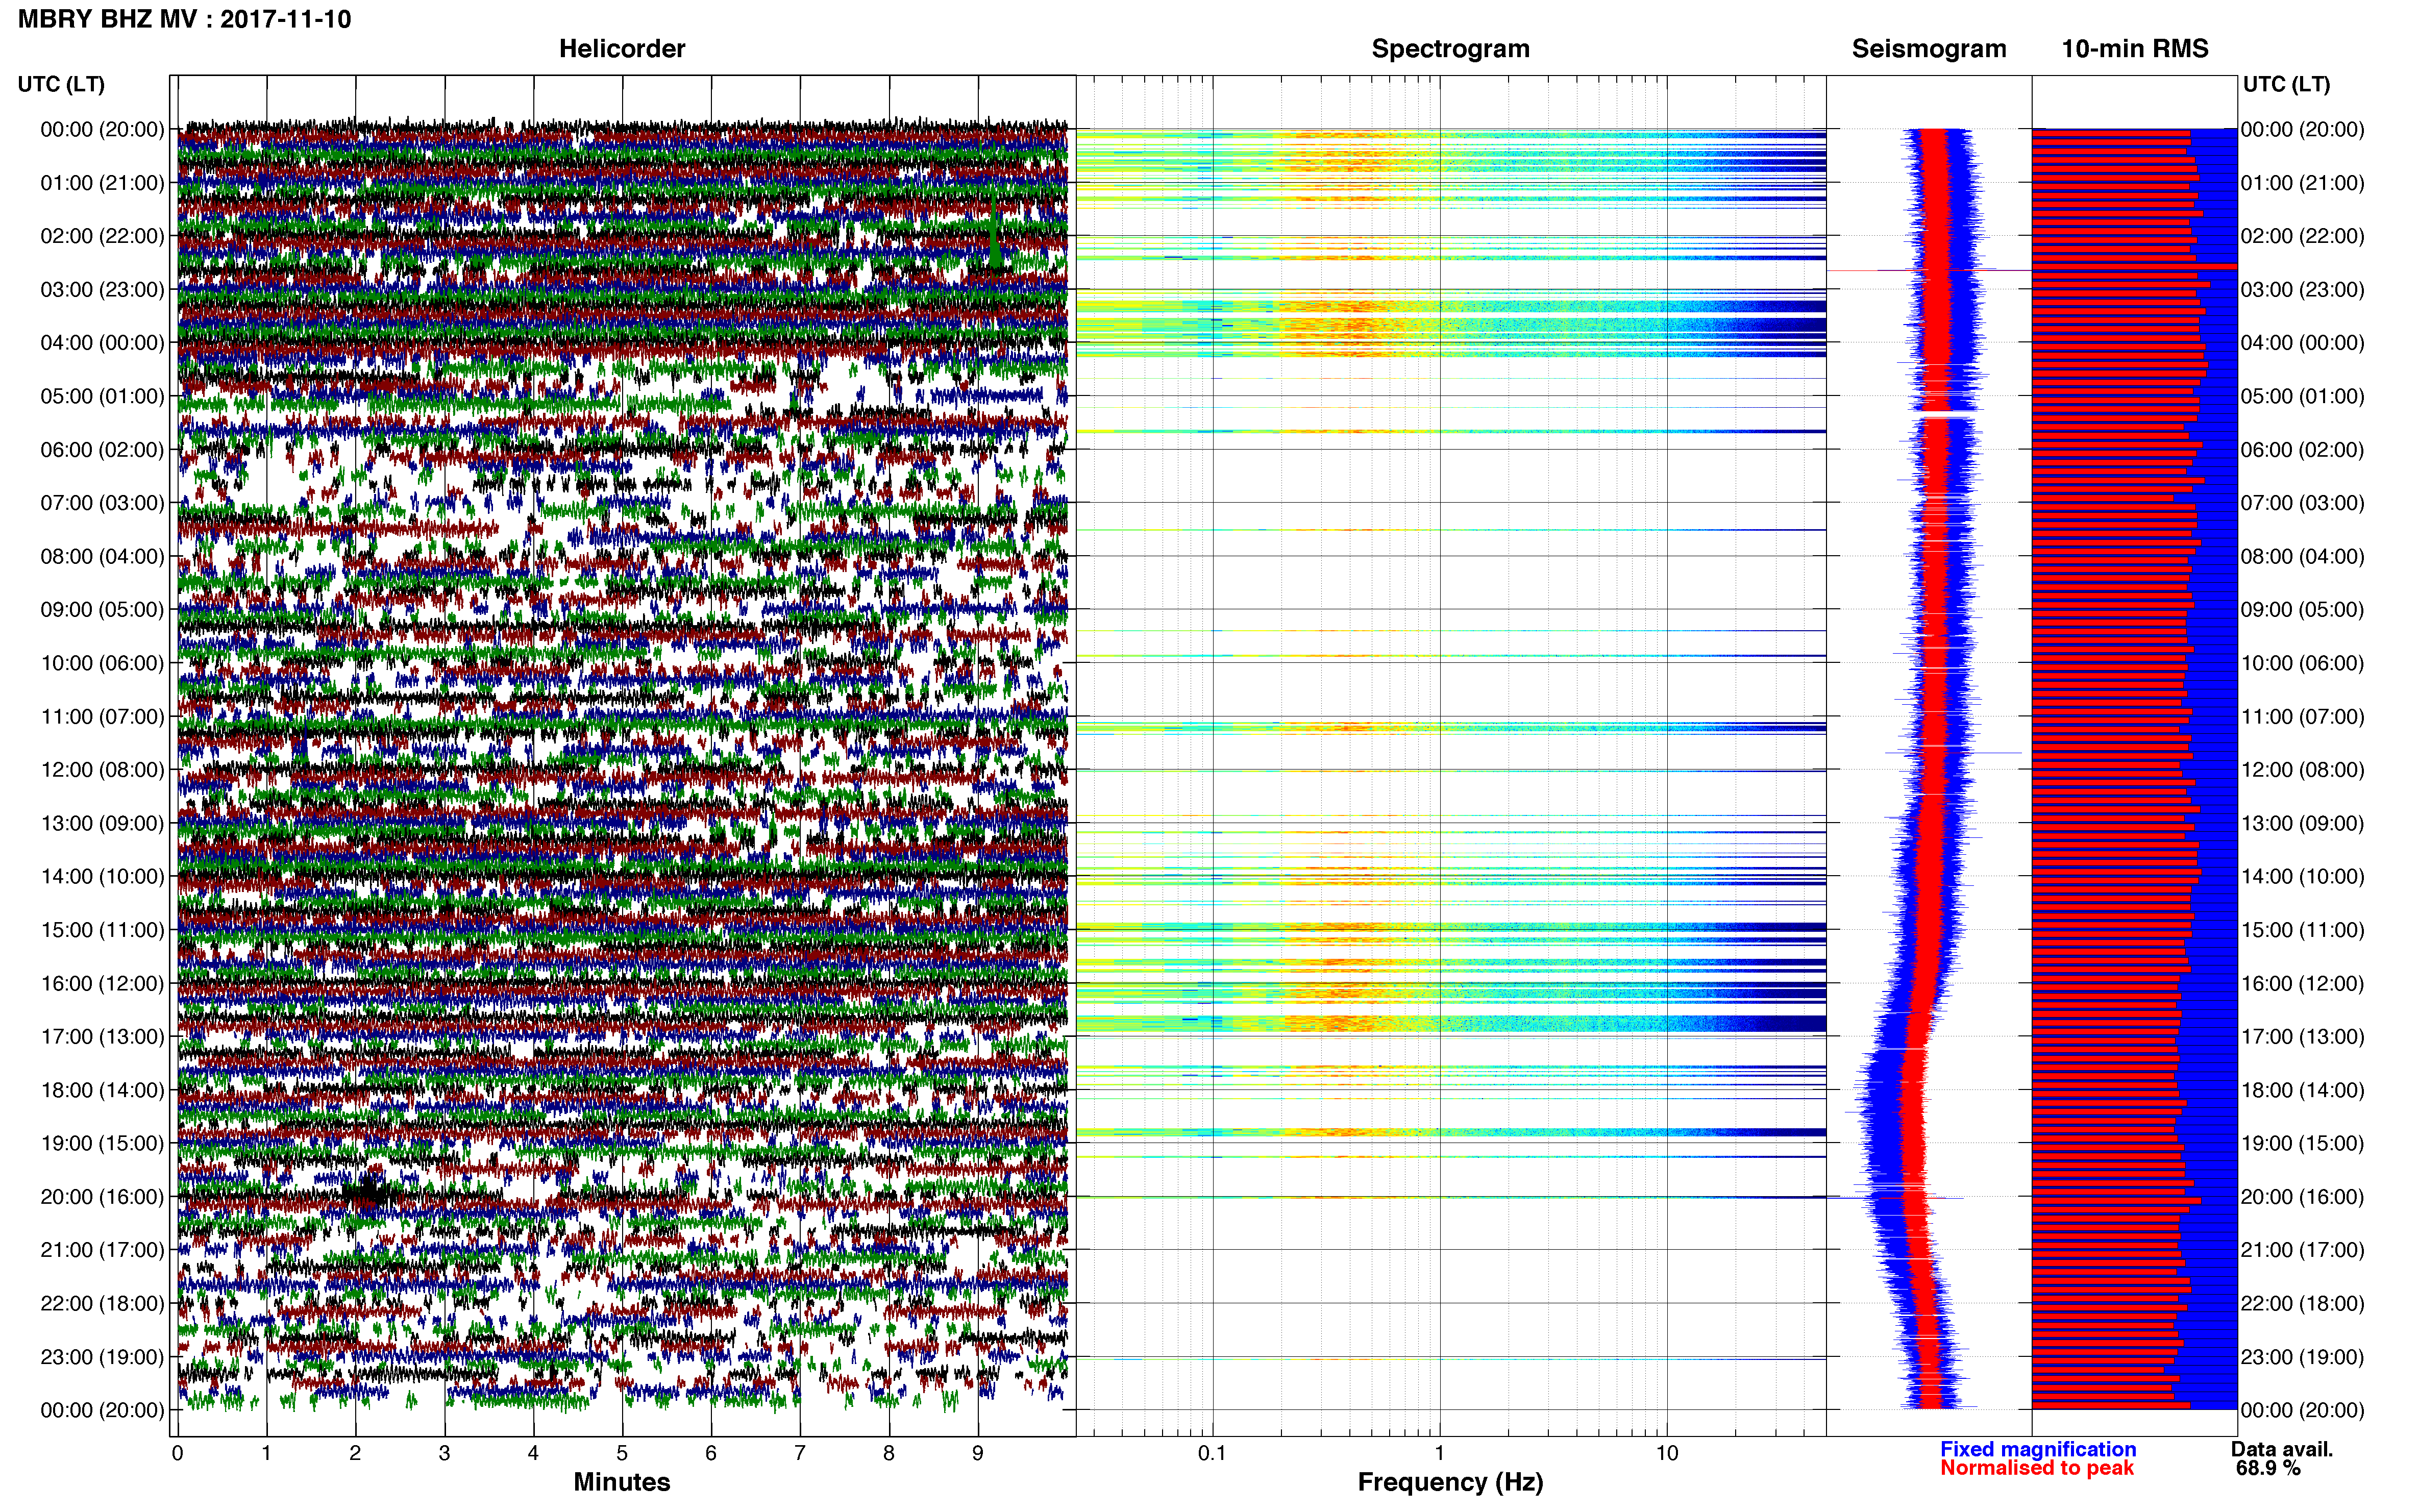Click '19:00 (15:00)' on the Helicorder time axis
The image size is (2419, 1512).
[x=102, y=1143]
